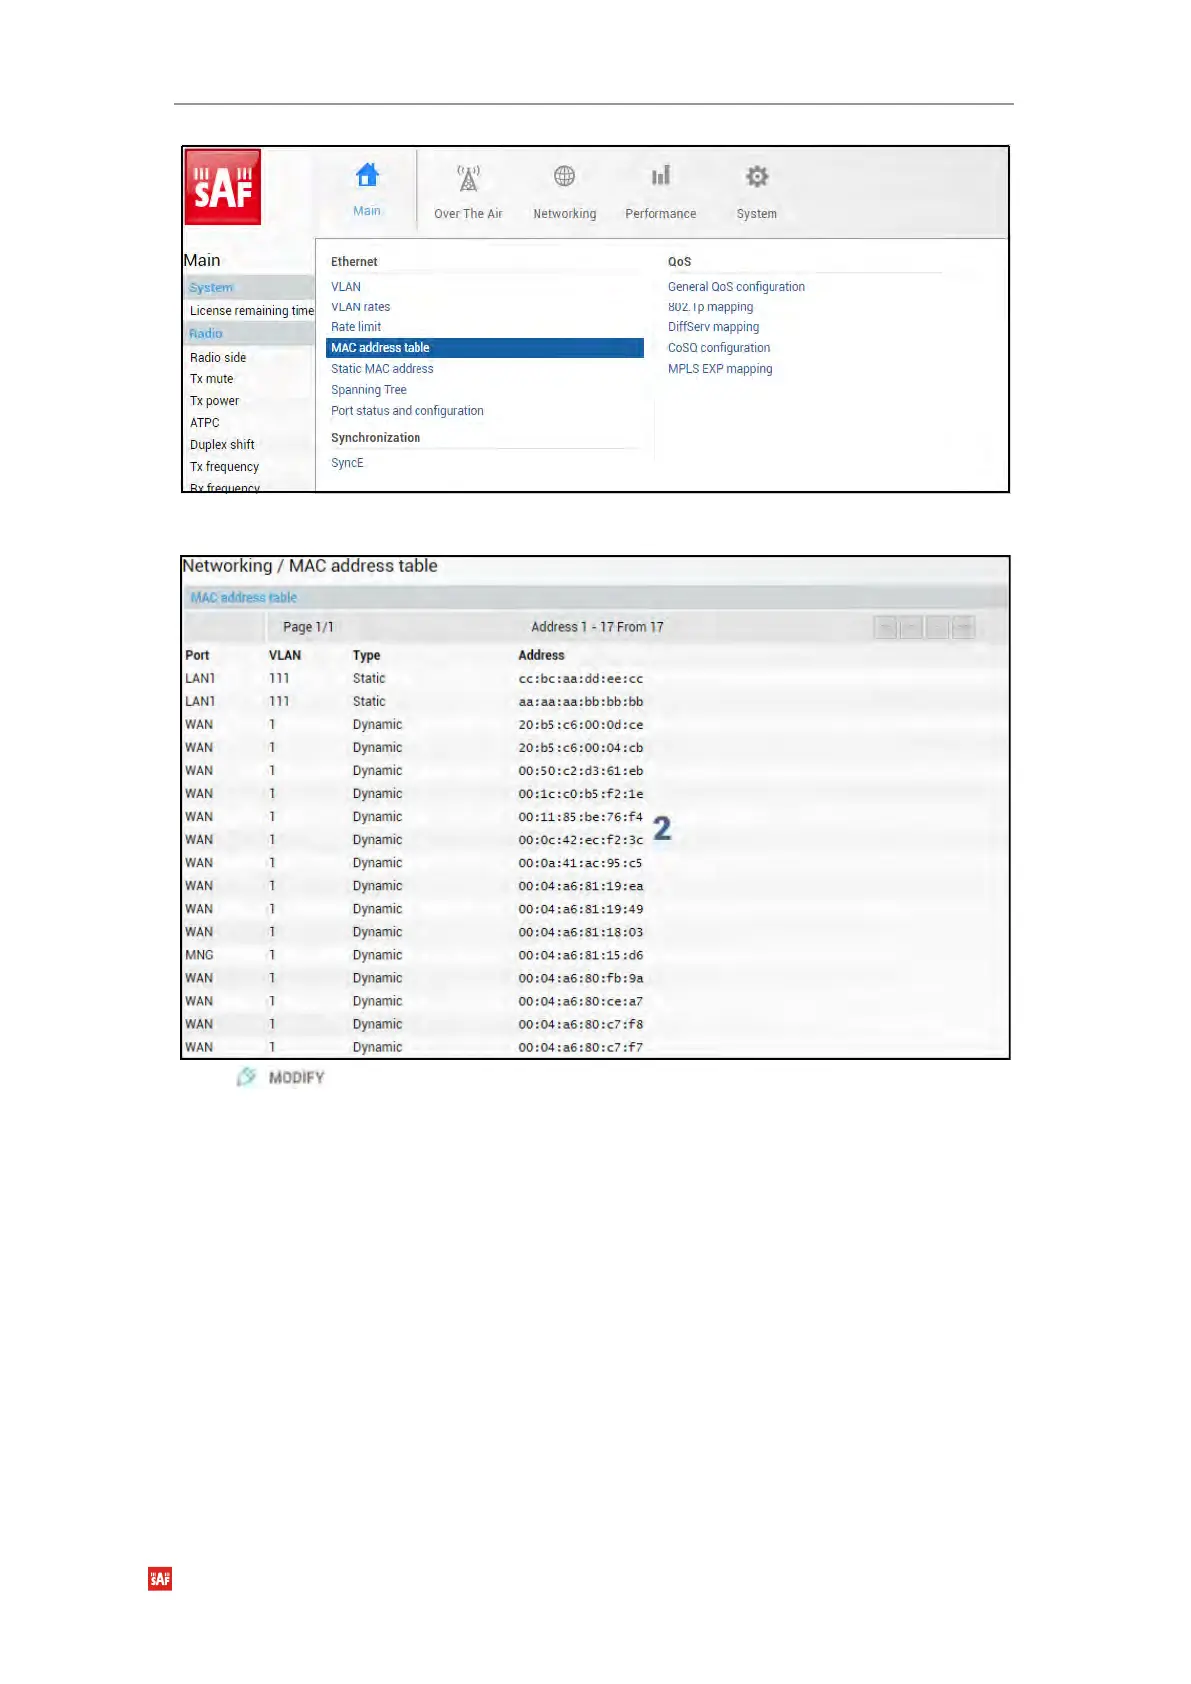1191x1684 pixels.
Task: Click the MODIFY label below table
Action: pos(297,1077)
